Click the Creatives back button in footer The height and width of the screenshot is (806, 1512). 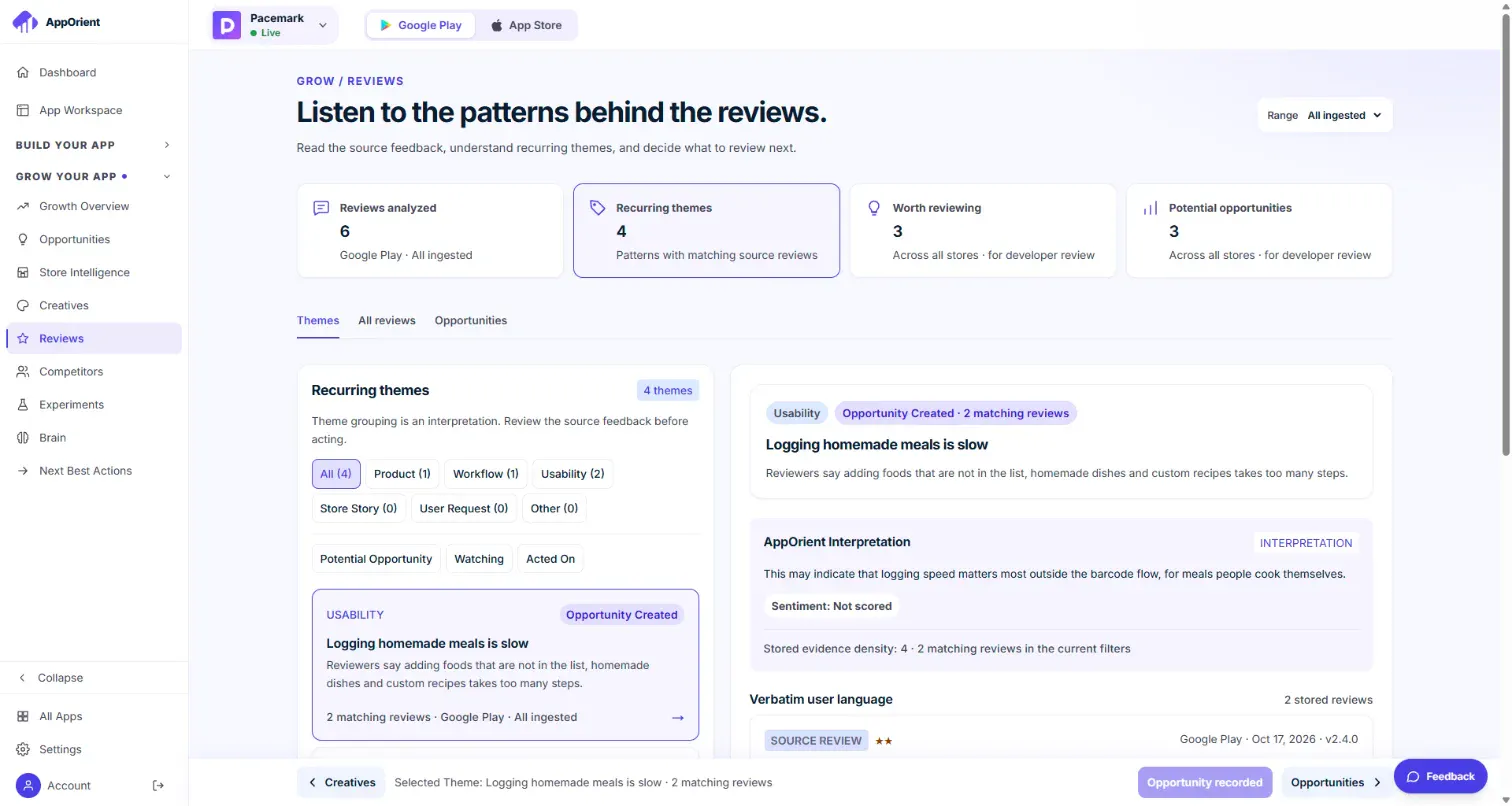[x=341, y=782]
